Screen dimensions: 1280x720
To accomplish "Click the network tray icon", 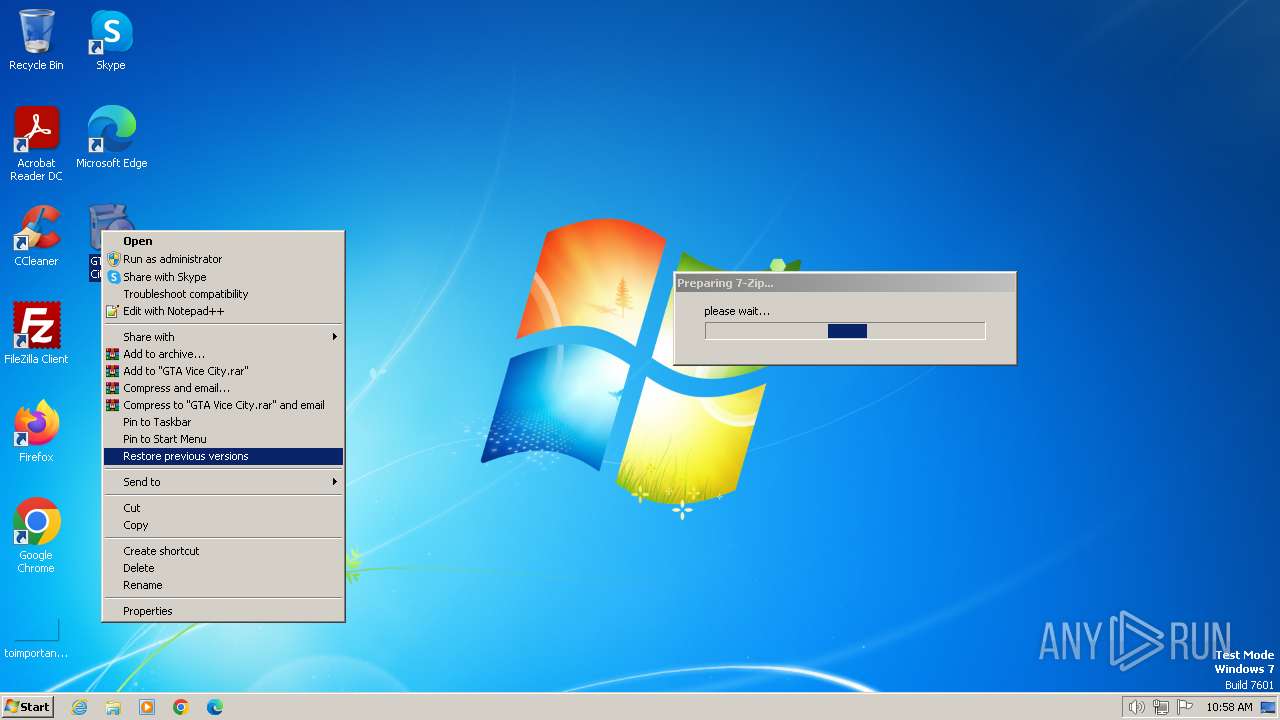I will click(1161, 707).
